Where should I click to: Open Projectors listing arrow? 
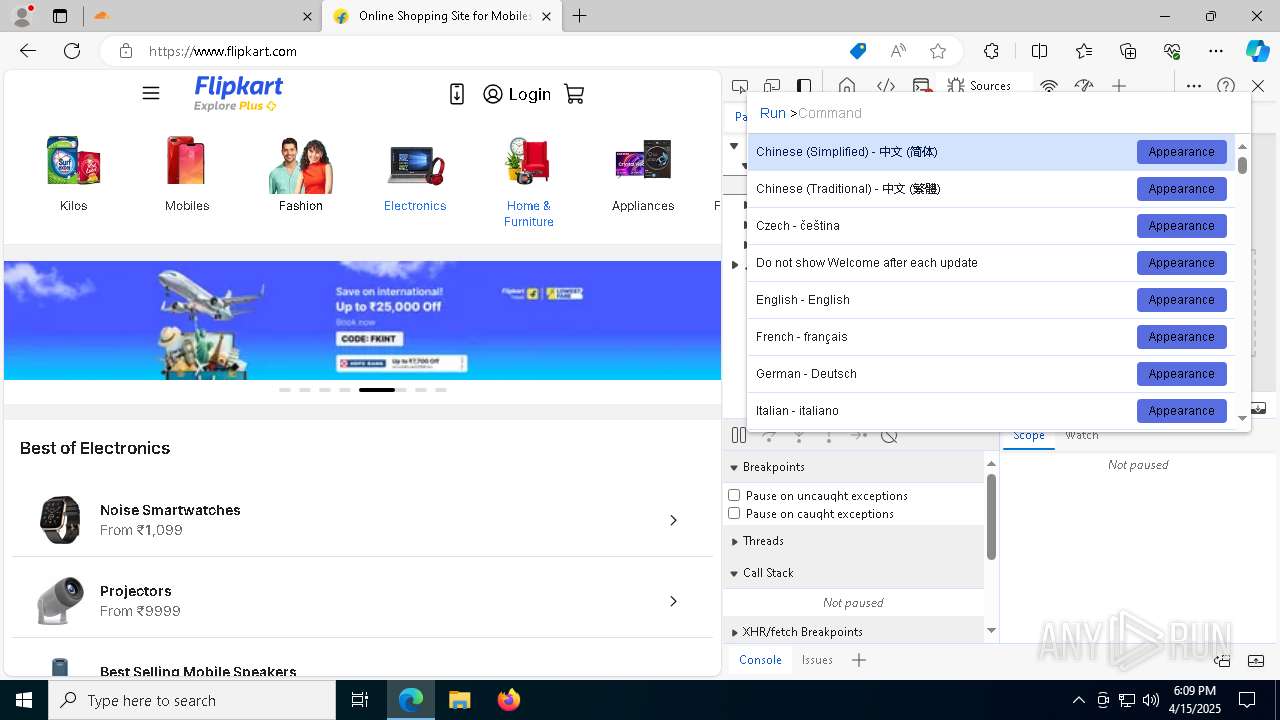[673, 601]
